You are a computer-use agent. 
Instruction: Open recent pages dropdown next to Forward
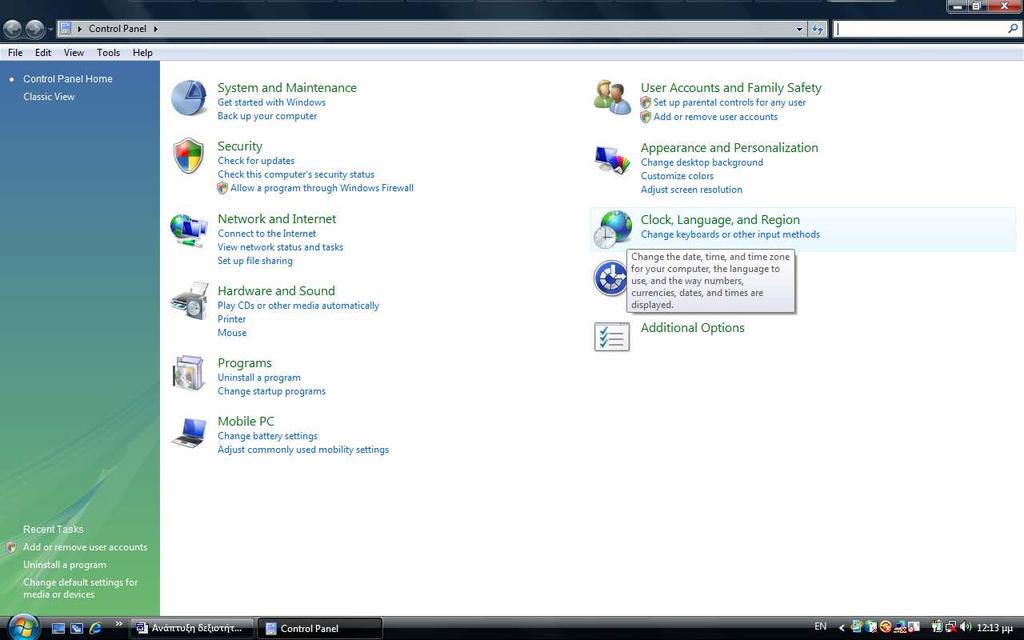50,29
